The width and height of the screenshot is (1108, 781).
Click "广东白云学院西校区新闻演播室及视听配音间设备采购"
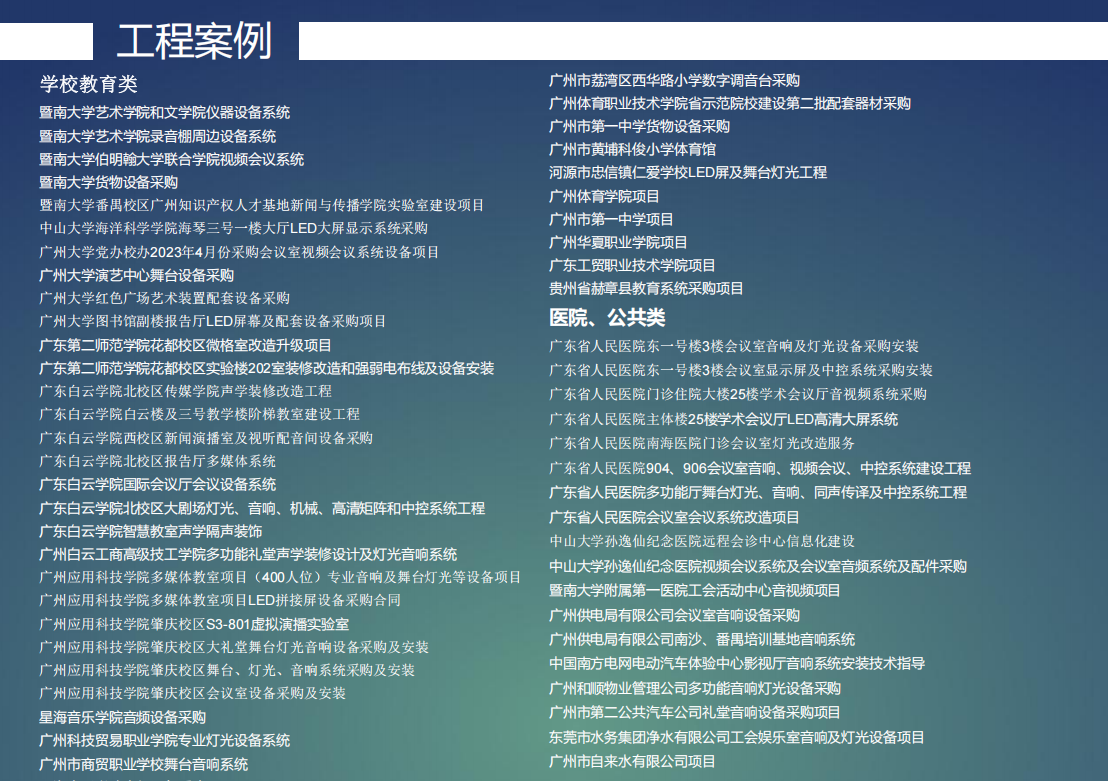point(206,438)
